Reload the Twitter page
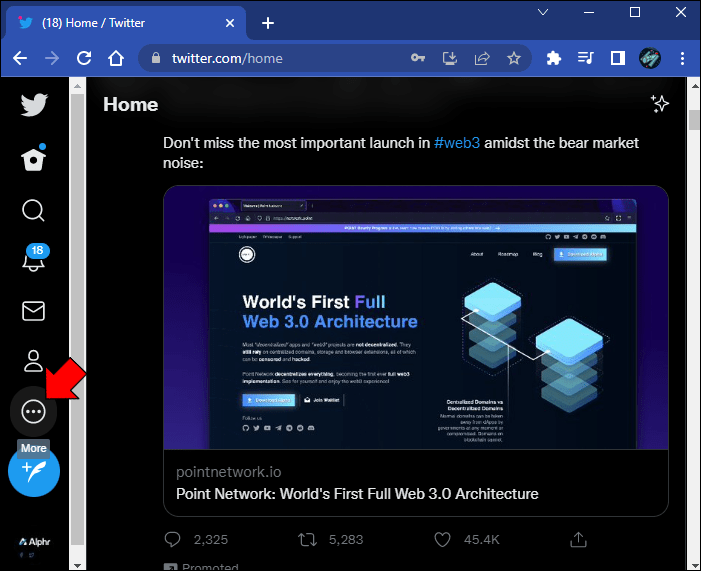Image resolution: width=701 pixels, height=571 pixels. click(84, 58)
